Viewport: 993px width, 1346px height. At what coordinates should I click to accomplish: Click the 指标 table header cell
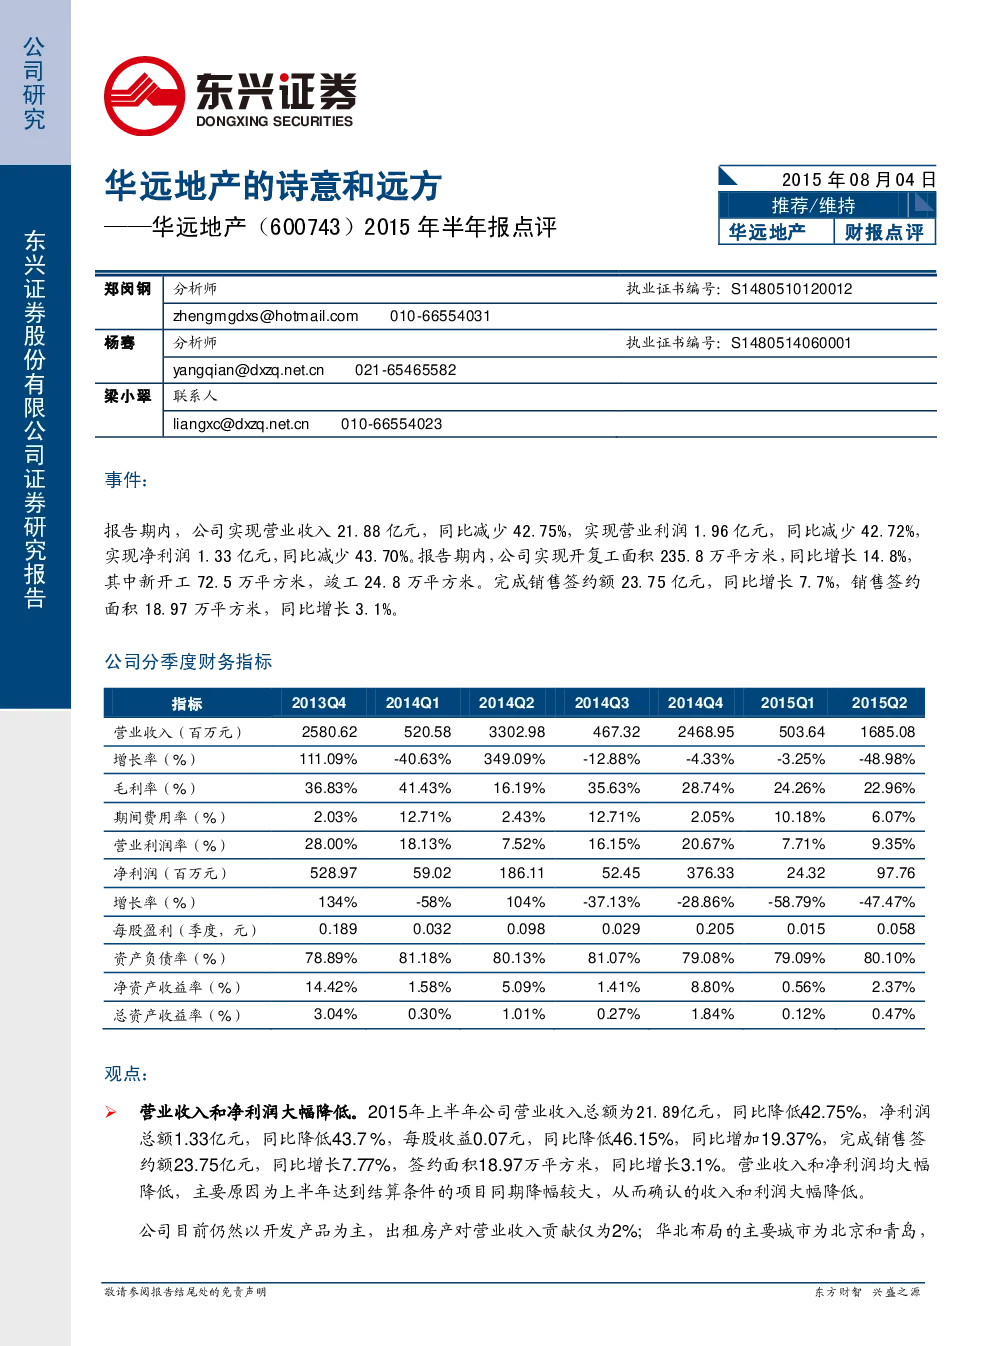[x=187, y=703]
